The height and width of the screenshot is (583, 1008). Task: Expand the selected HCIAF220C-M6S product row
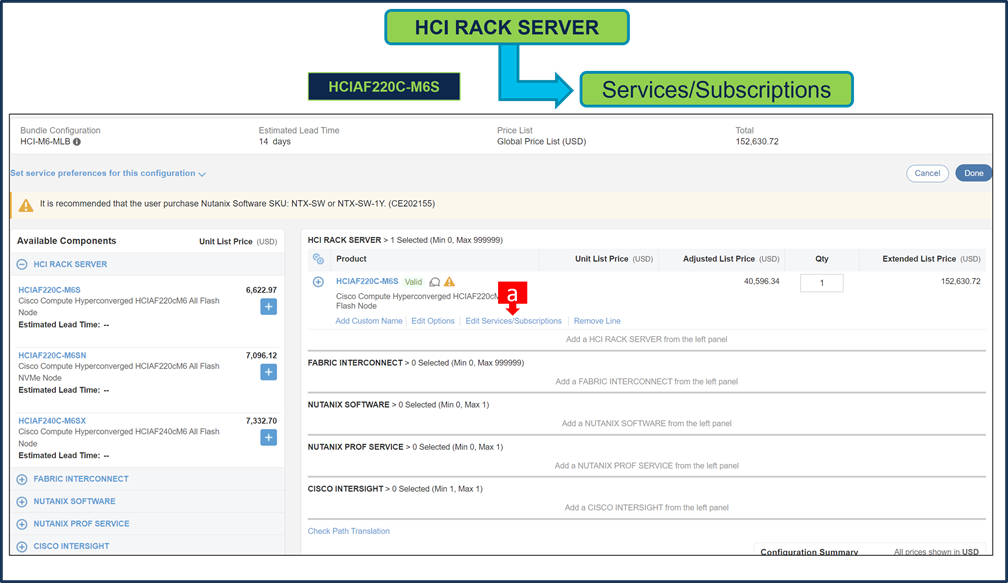[x=318, y=282]
